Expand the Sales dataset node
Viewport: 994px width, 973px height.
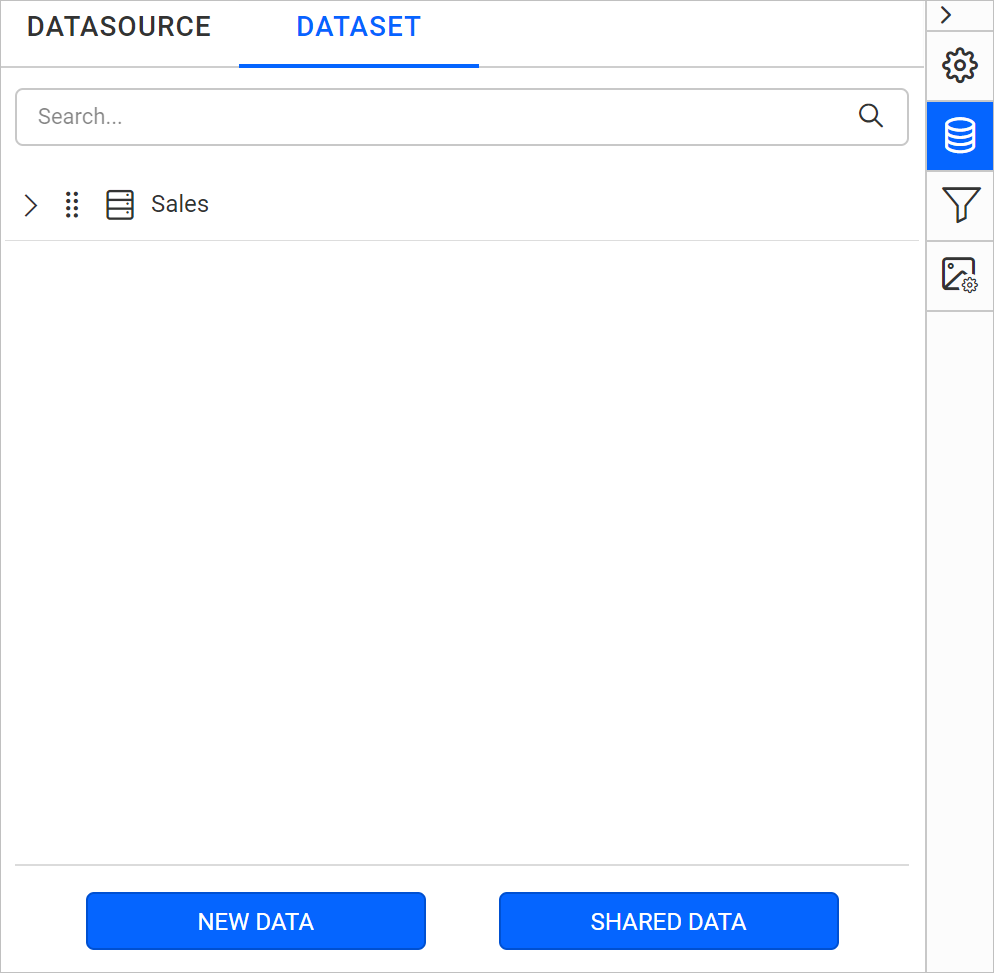tap(30, 205)
